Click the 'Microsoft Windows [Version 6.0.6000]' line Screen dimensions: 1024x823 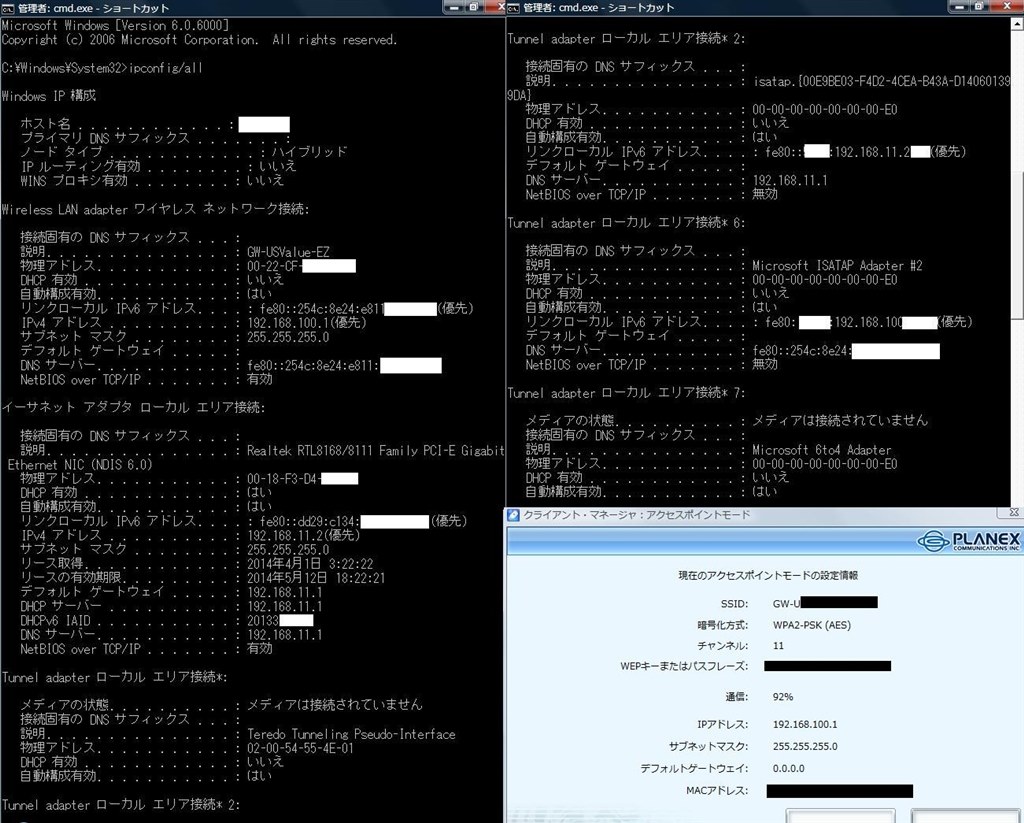(116, 25)
